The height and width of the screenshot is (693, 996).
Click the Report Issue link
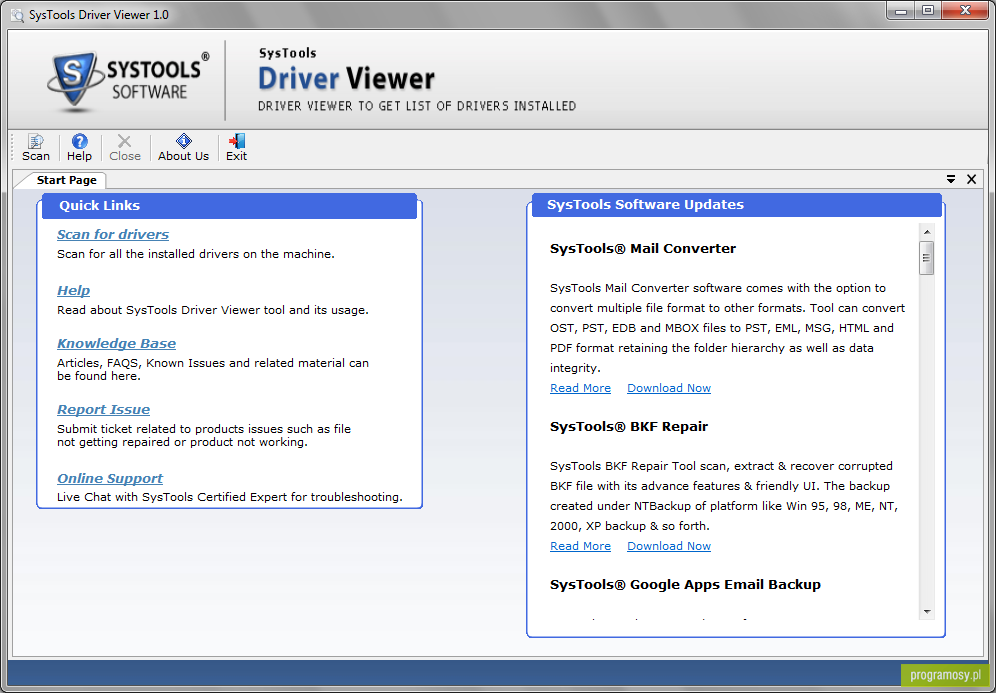tap(104, 410)
